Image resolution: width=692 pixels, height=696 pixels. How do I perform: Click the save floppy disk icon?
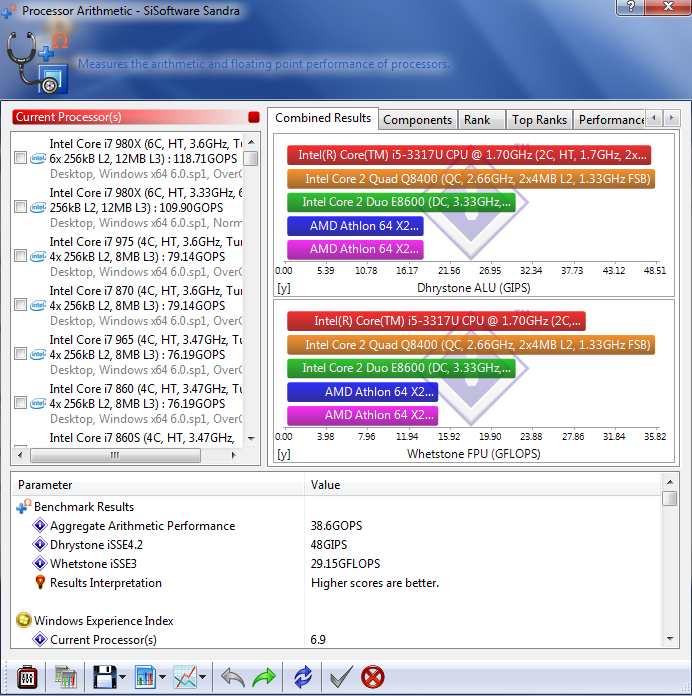(x=105, y=677)
